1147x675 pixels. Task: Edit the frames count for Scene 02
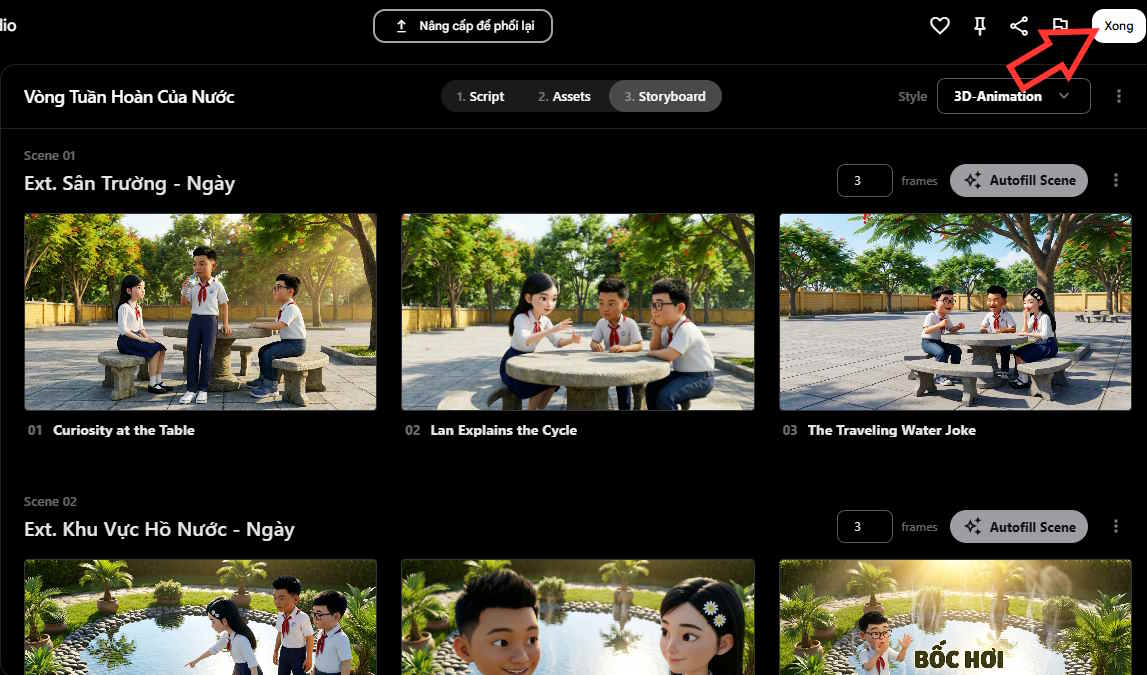[865, 527]
